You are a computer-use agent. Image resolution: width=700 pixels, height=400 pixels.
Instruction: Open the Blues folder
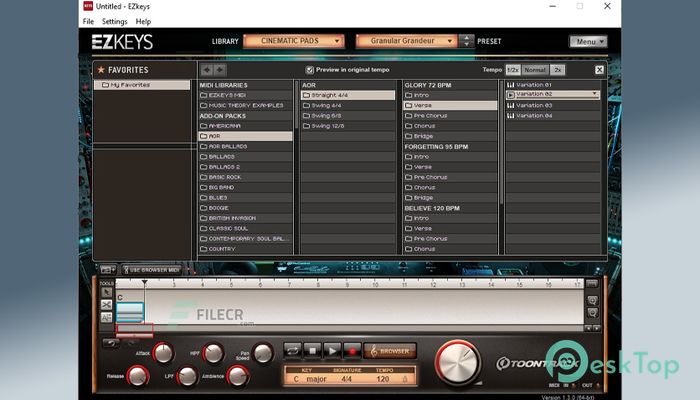(246, 198)
